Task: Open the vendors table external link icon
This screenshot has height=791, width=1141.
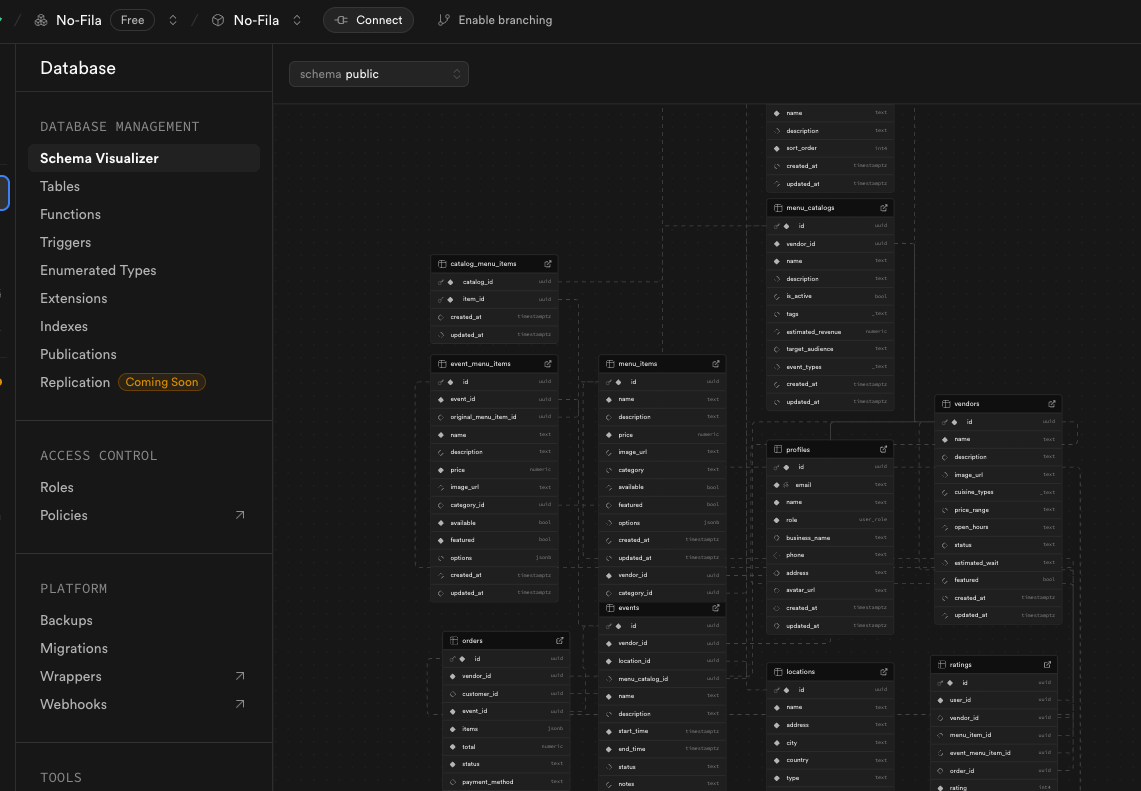Action: pyautogui.click(x=1051, y=404)
